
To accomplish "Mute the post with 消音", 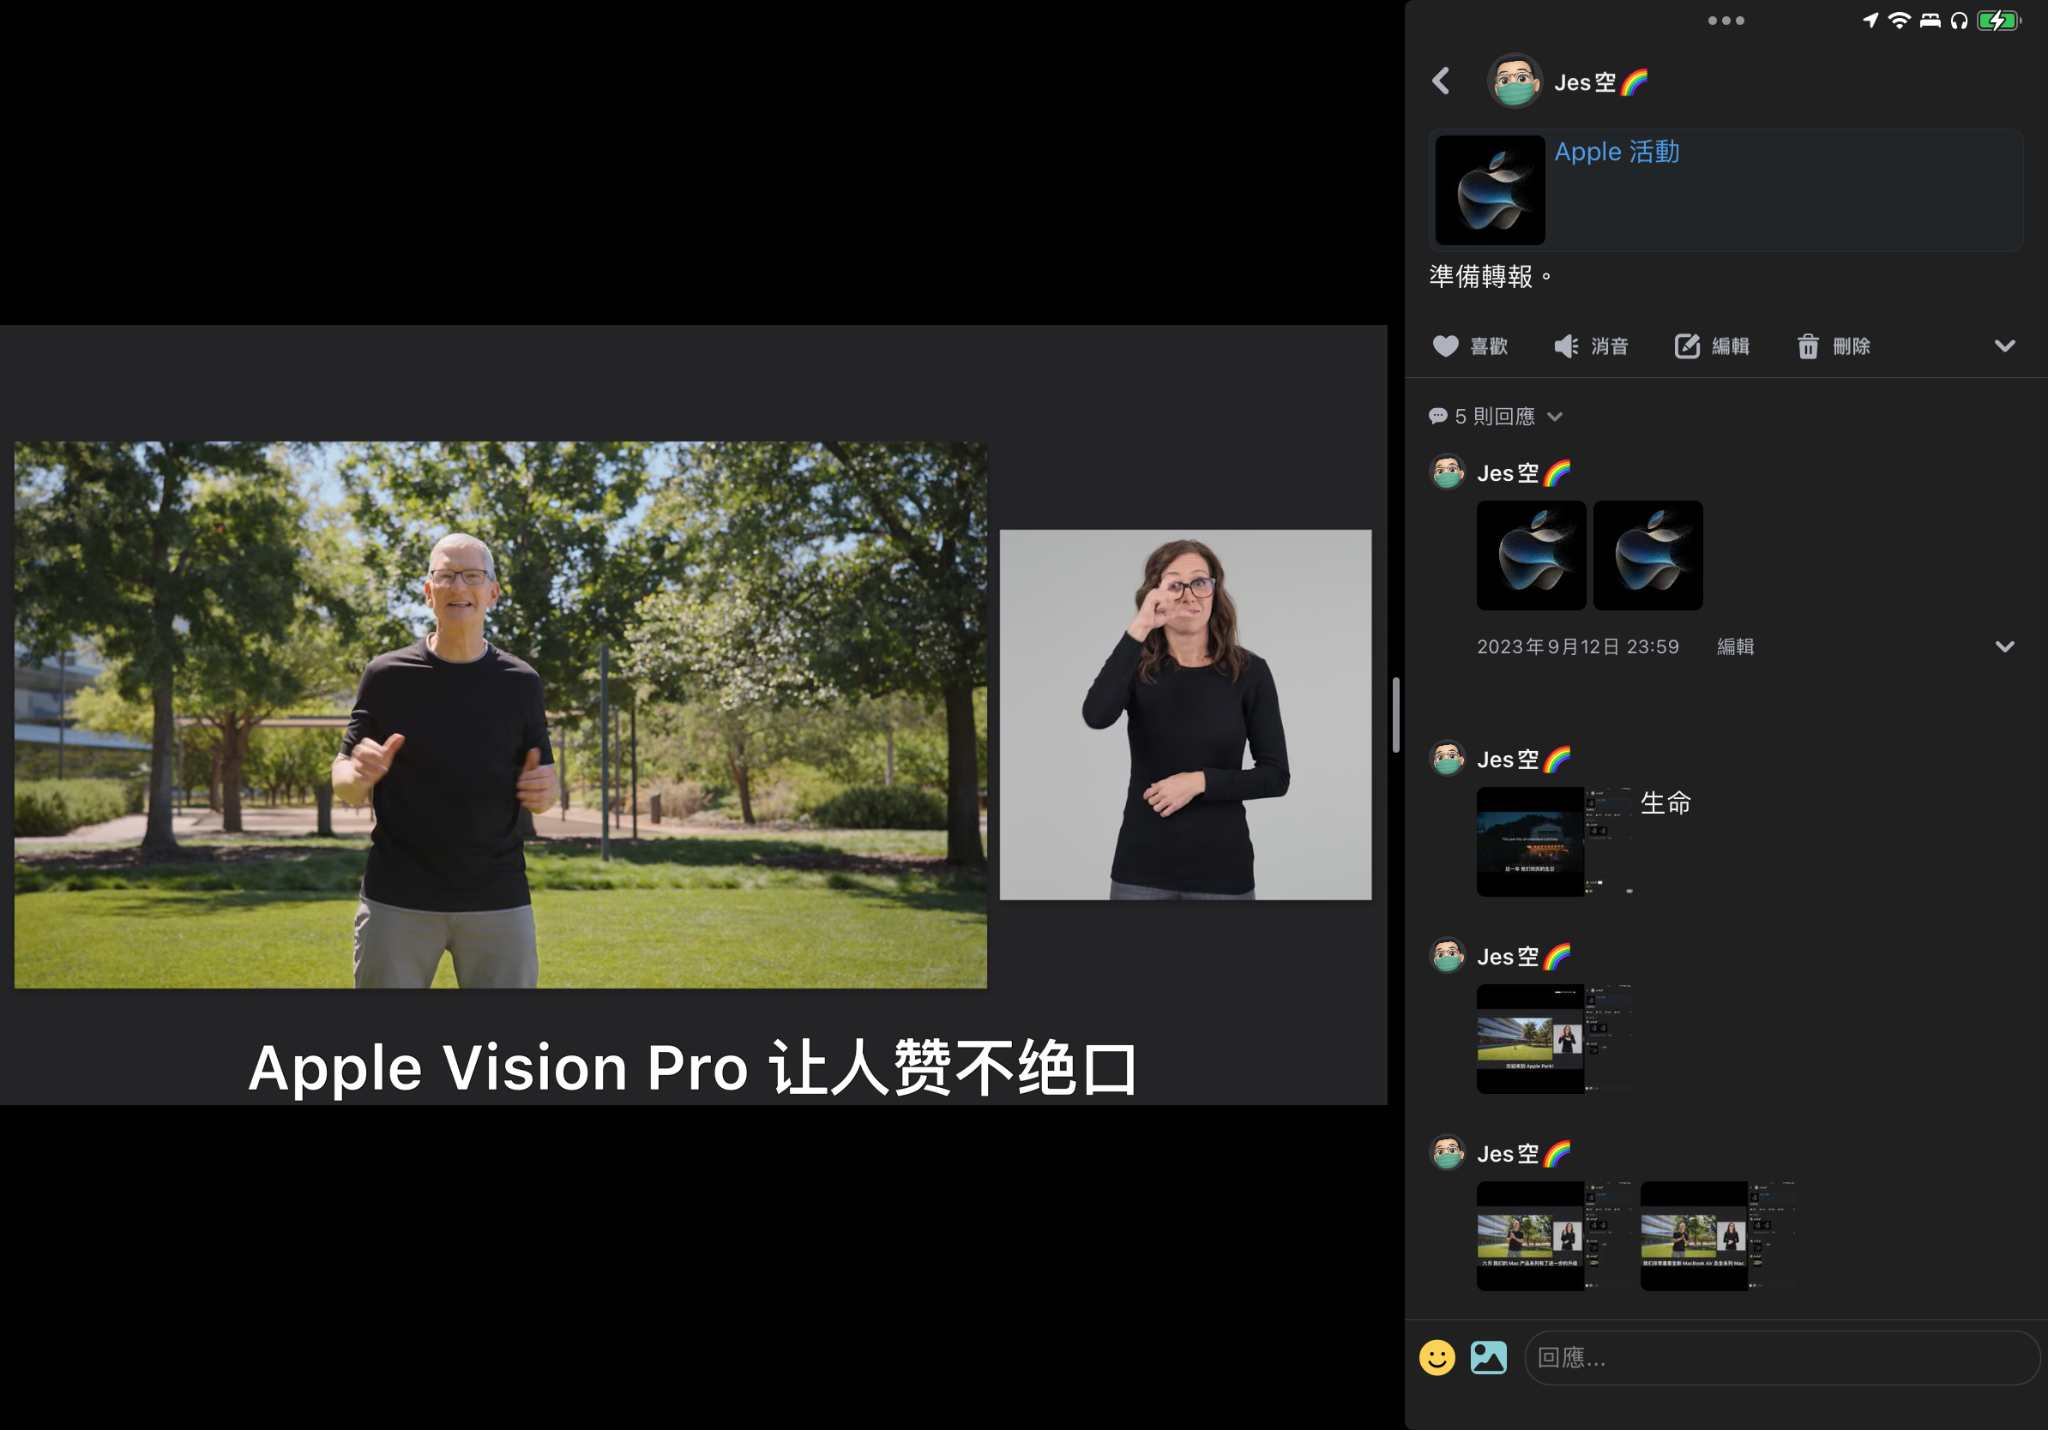I will [1591, 346].
